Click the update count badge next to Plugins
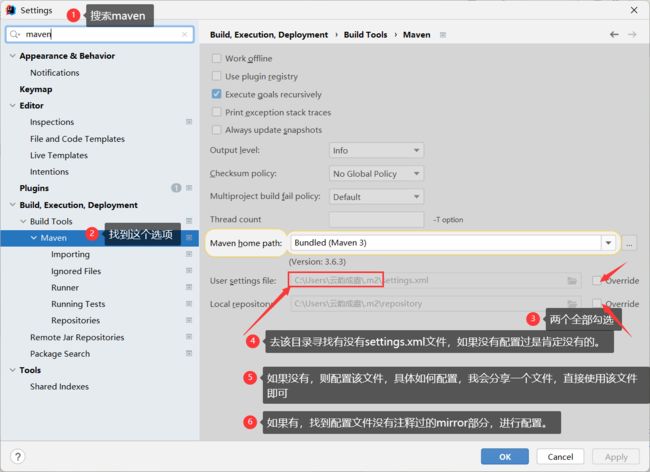This screenshot has width=650, height=472. click(x=176, y=188)
